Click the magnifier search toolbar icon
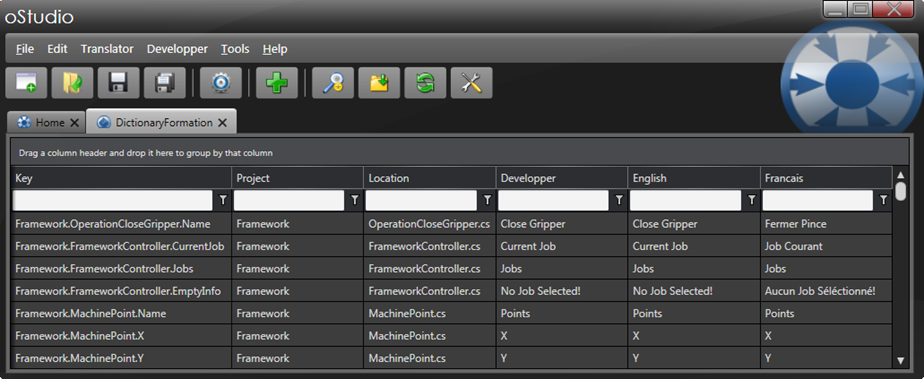 [333, 83]
